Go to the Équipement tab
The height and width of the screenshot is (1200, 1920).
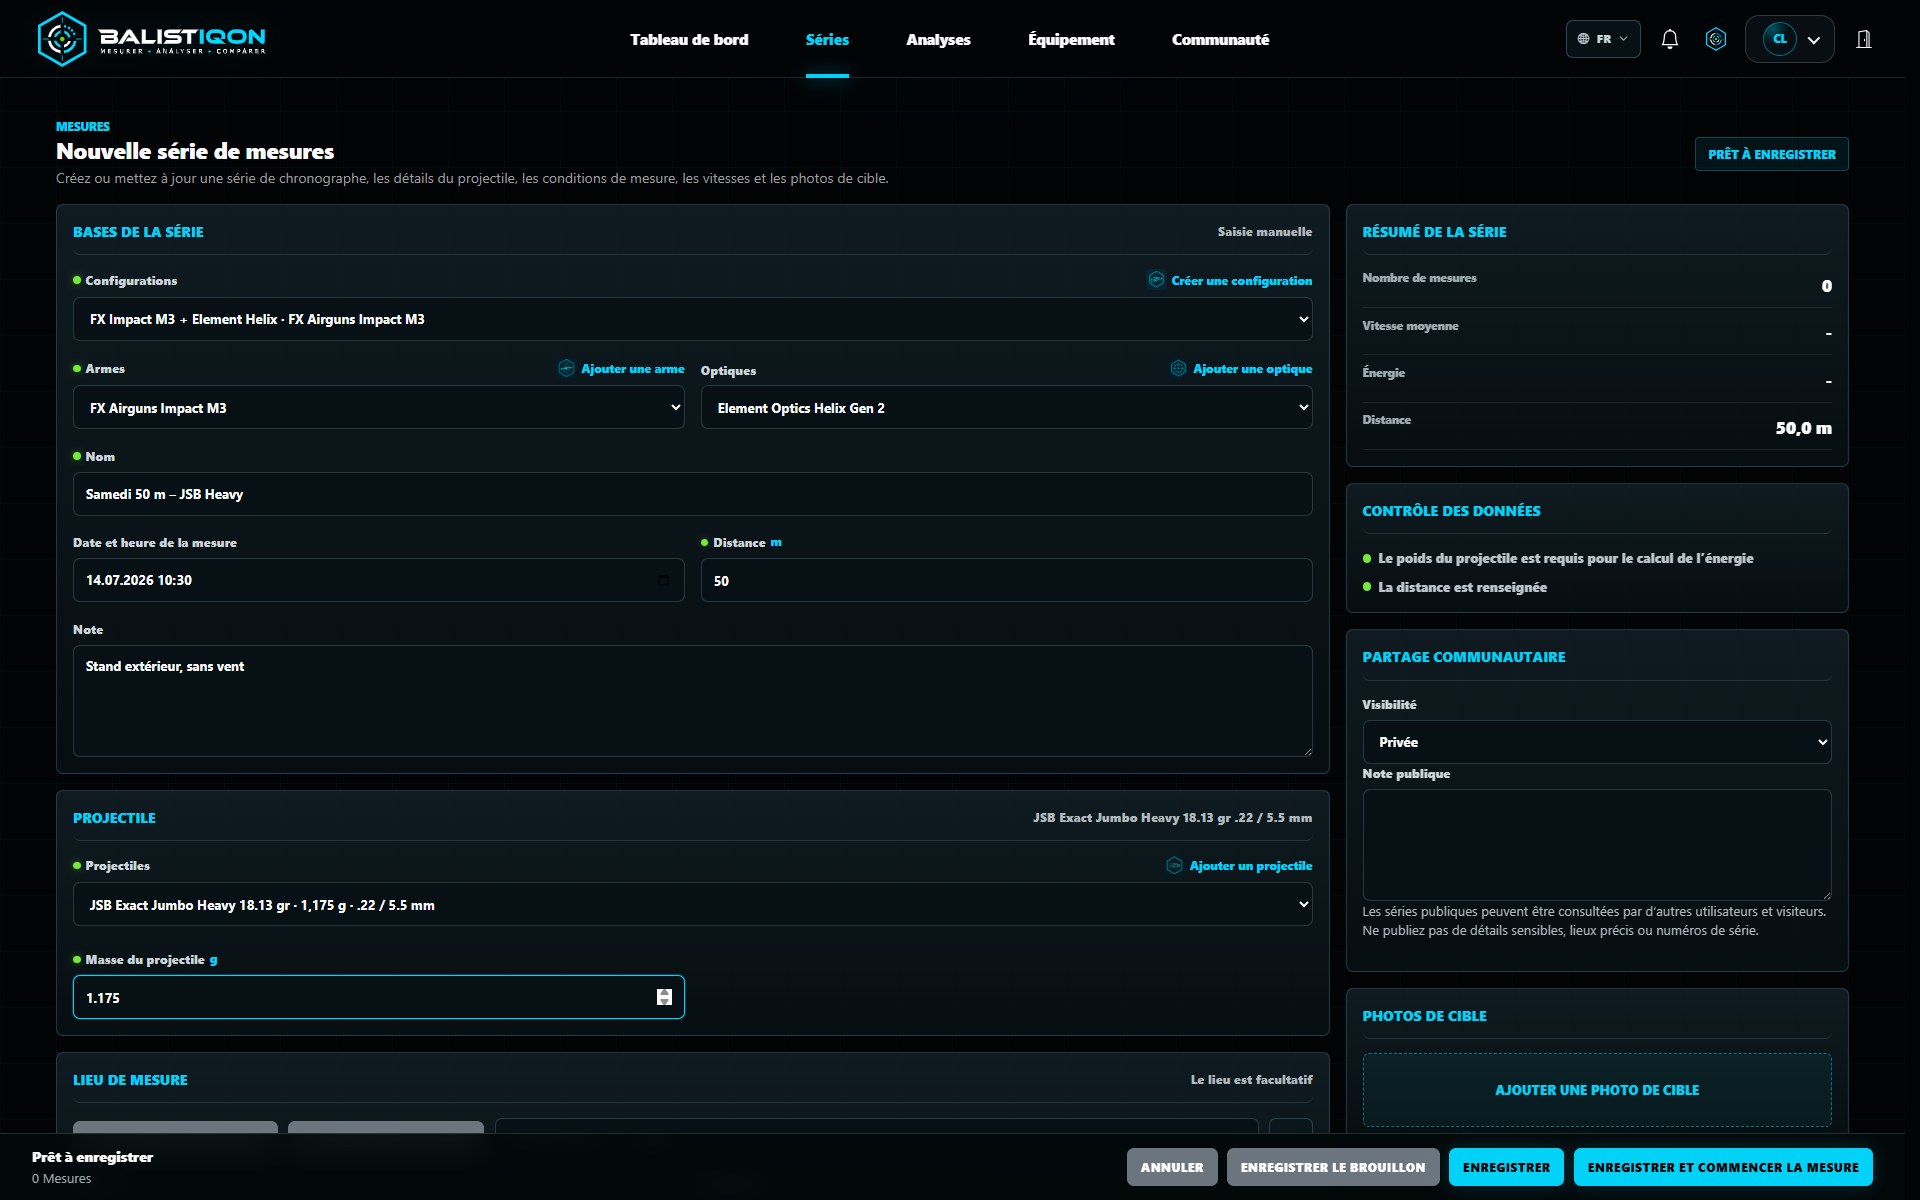click(x=1071, y=39)
